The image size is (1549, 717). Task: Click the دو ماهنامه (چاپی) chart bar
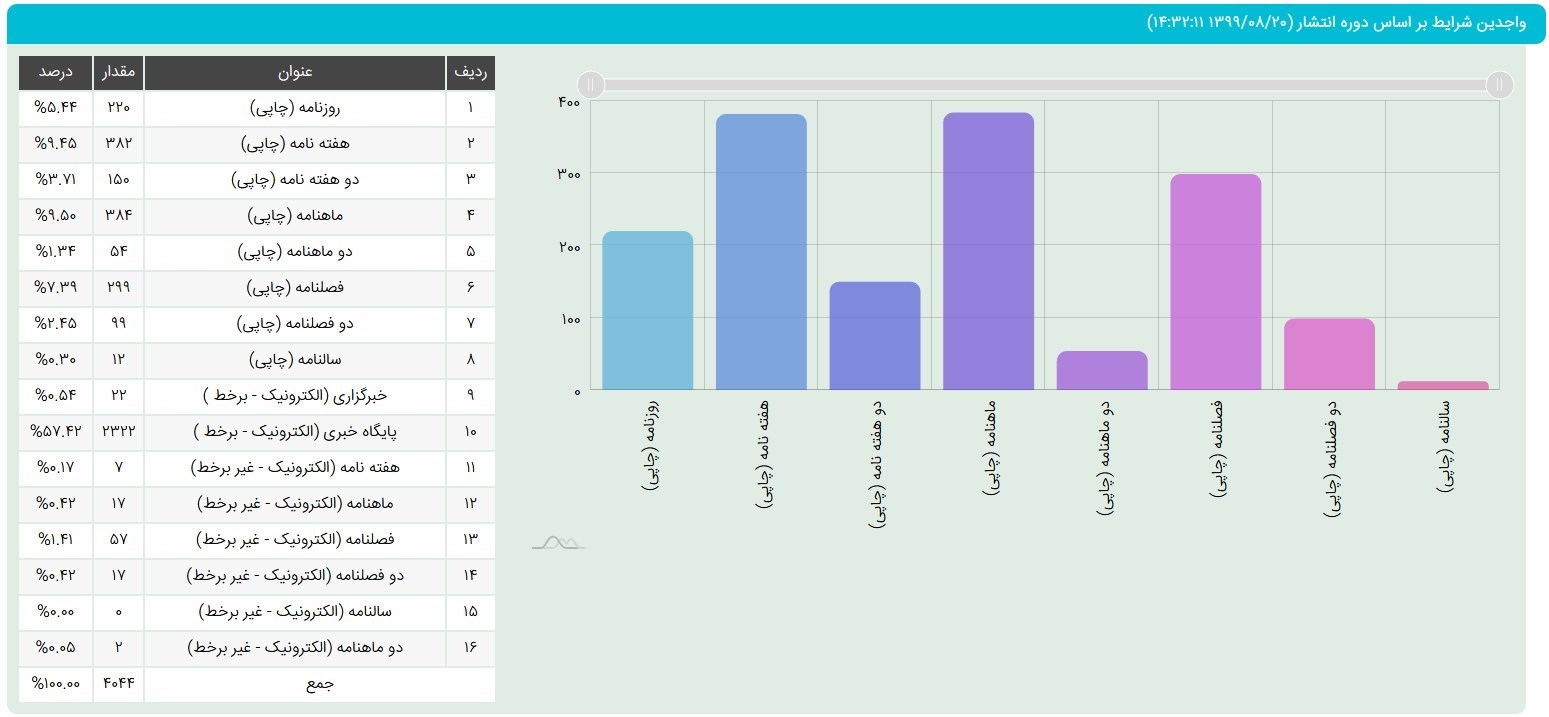[x=1102, y=370]
